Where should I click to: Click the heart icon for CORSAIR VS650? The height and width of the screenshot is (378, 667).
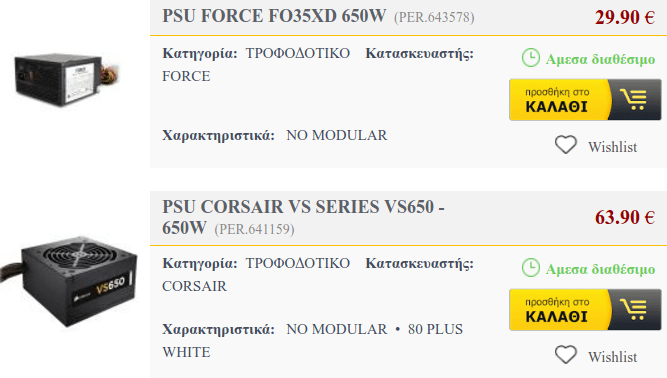coord(566,355)
